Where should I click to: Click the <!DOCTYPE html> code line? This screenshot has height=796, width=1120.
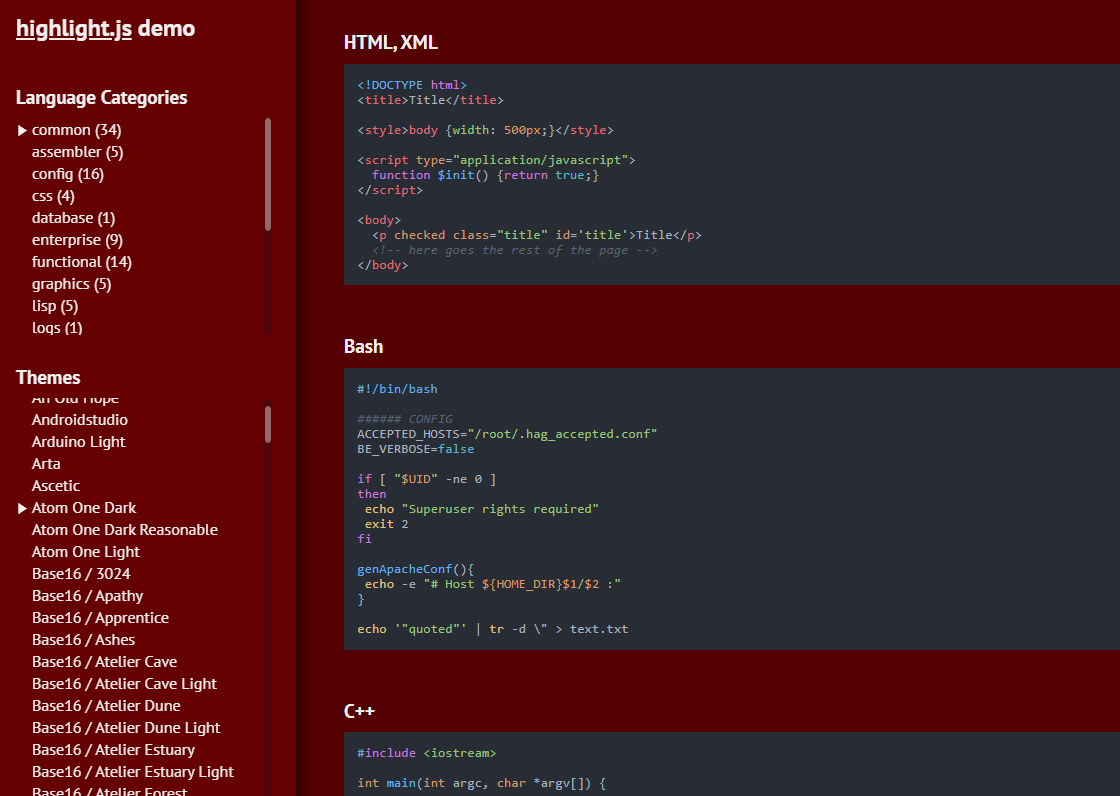coord(412,85)
